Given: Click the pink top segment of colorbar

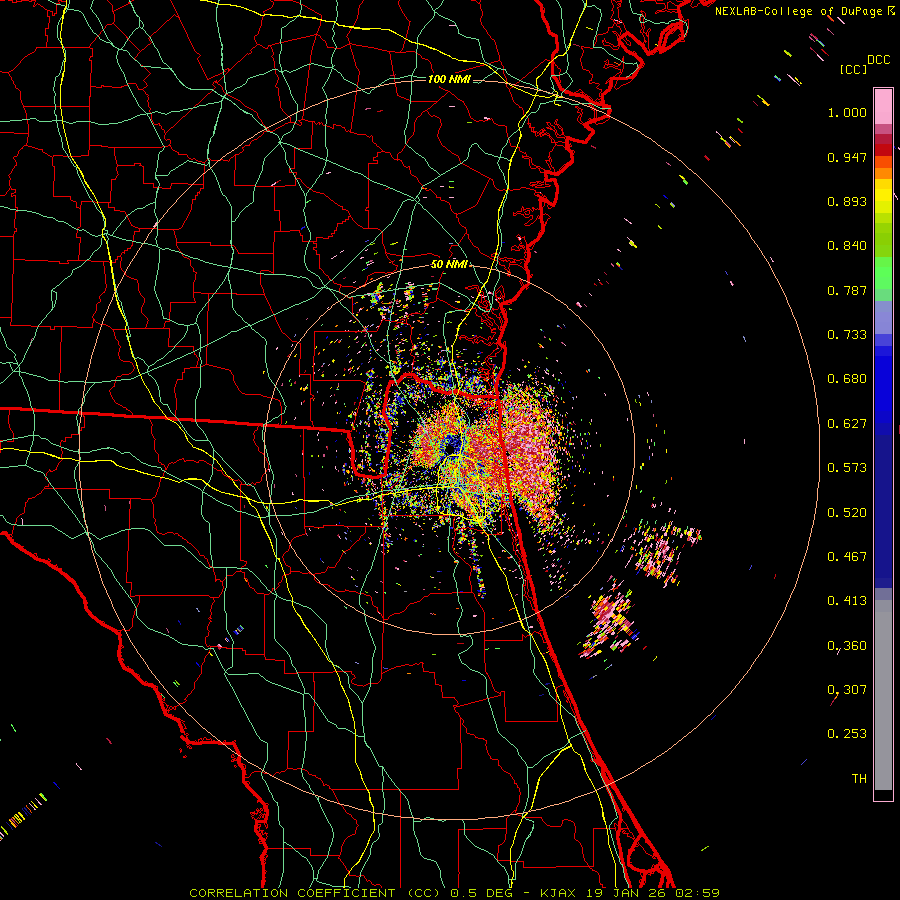Looking at the screenshot, I should click(883, 106).
